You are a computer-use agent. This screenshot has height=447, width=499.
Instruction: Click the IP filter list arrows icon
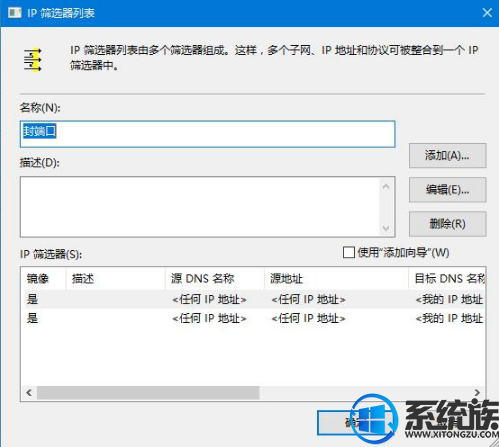click(33, 60)
